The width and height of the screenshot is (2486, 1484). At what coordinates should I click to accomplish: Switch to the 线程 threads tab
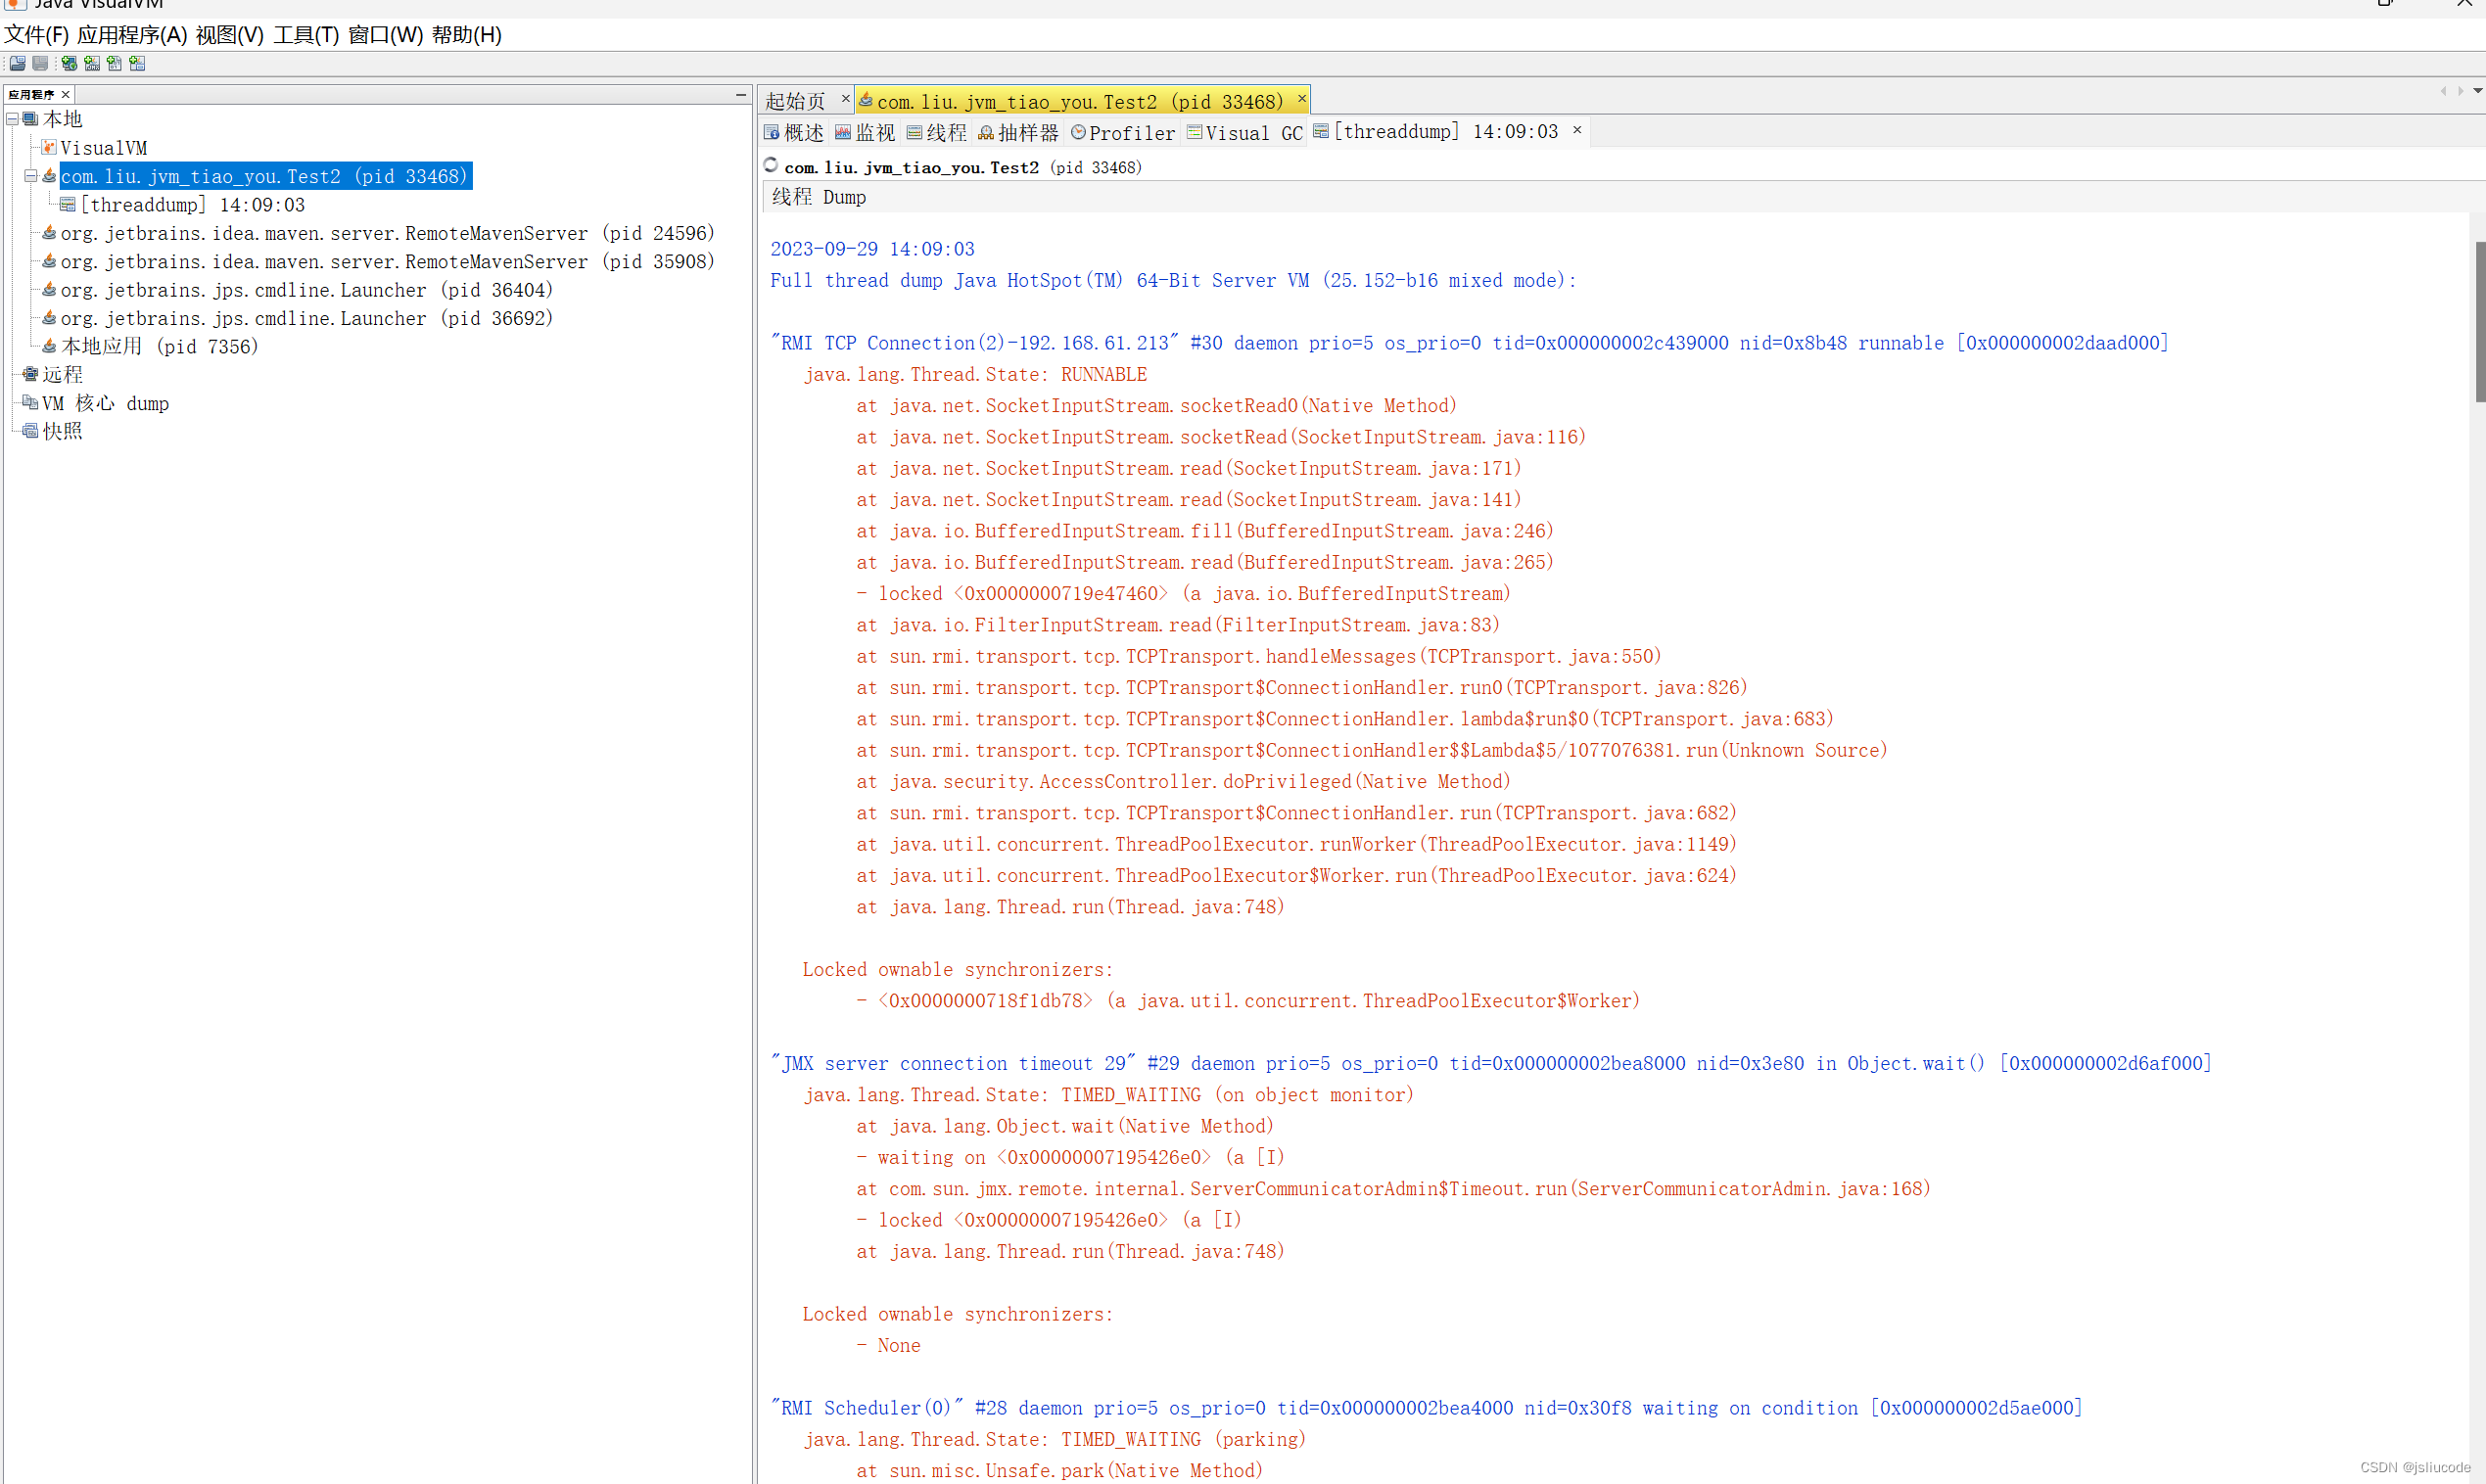pos(937,132)
